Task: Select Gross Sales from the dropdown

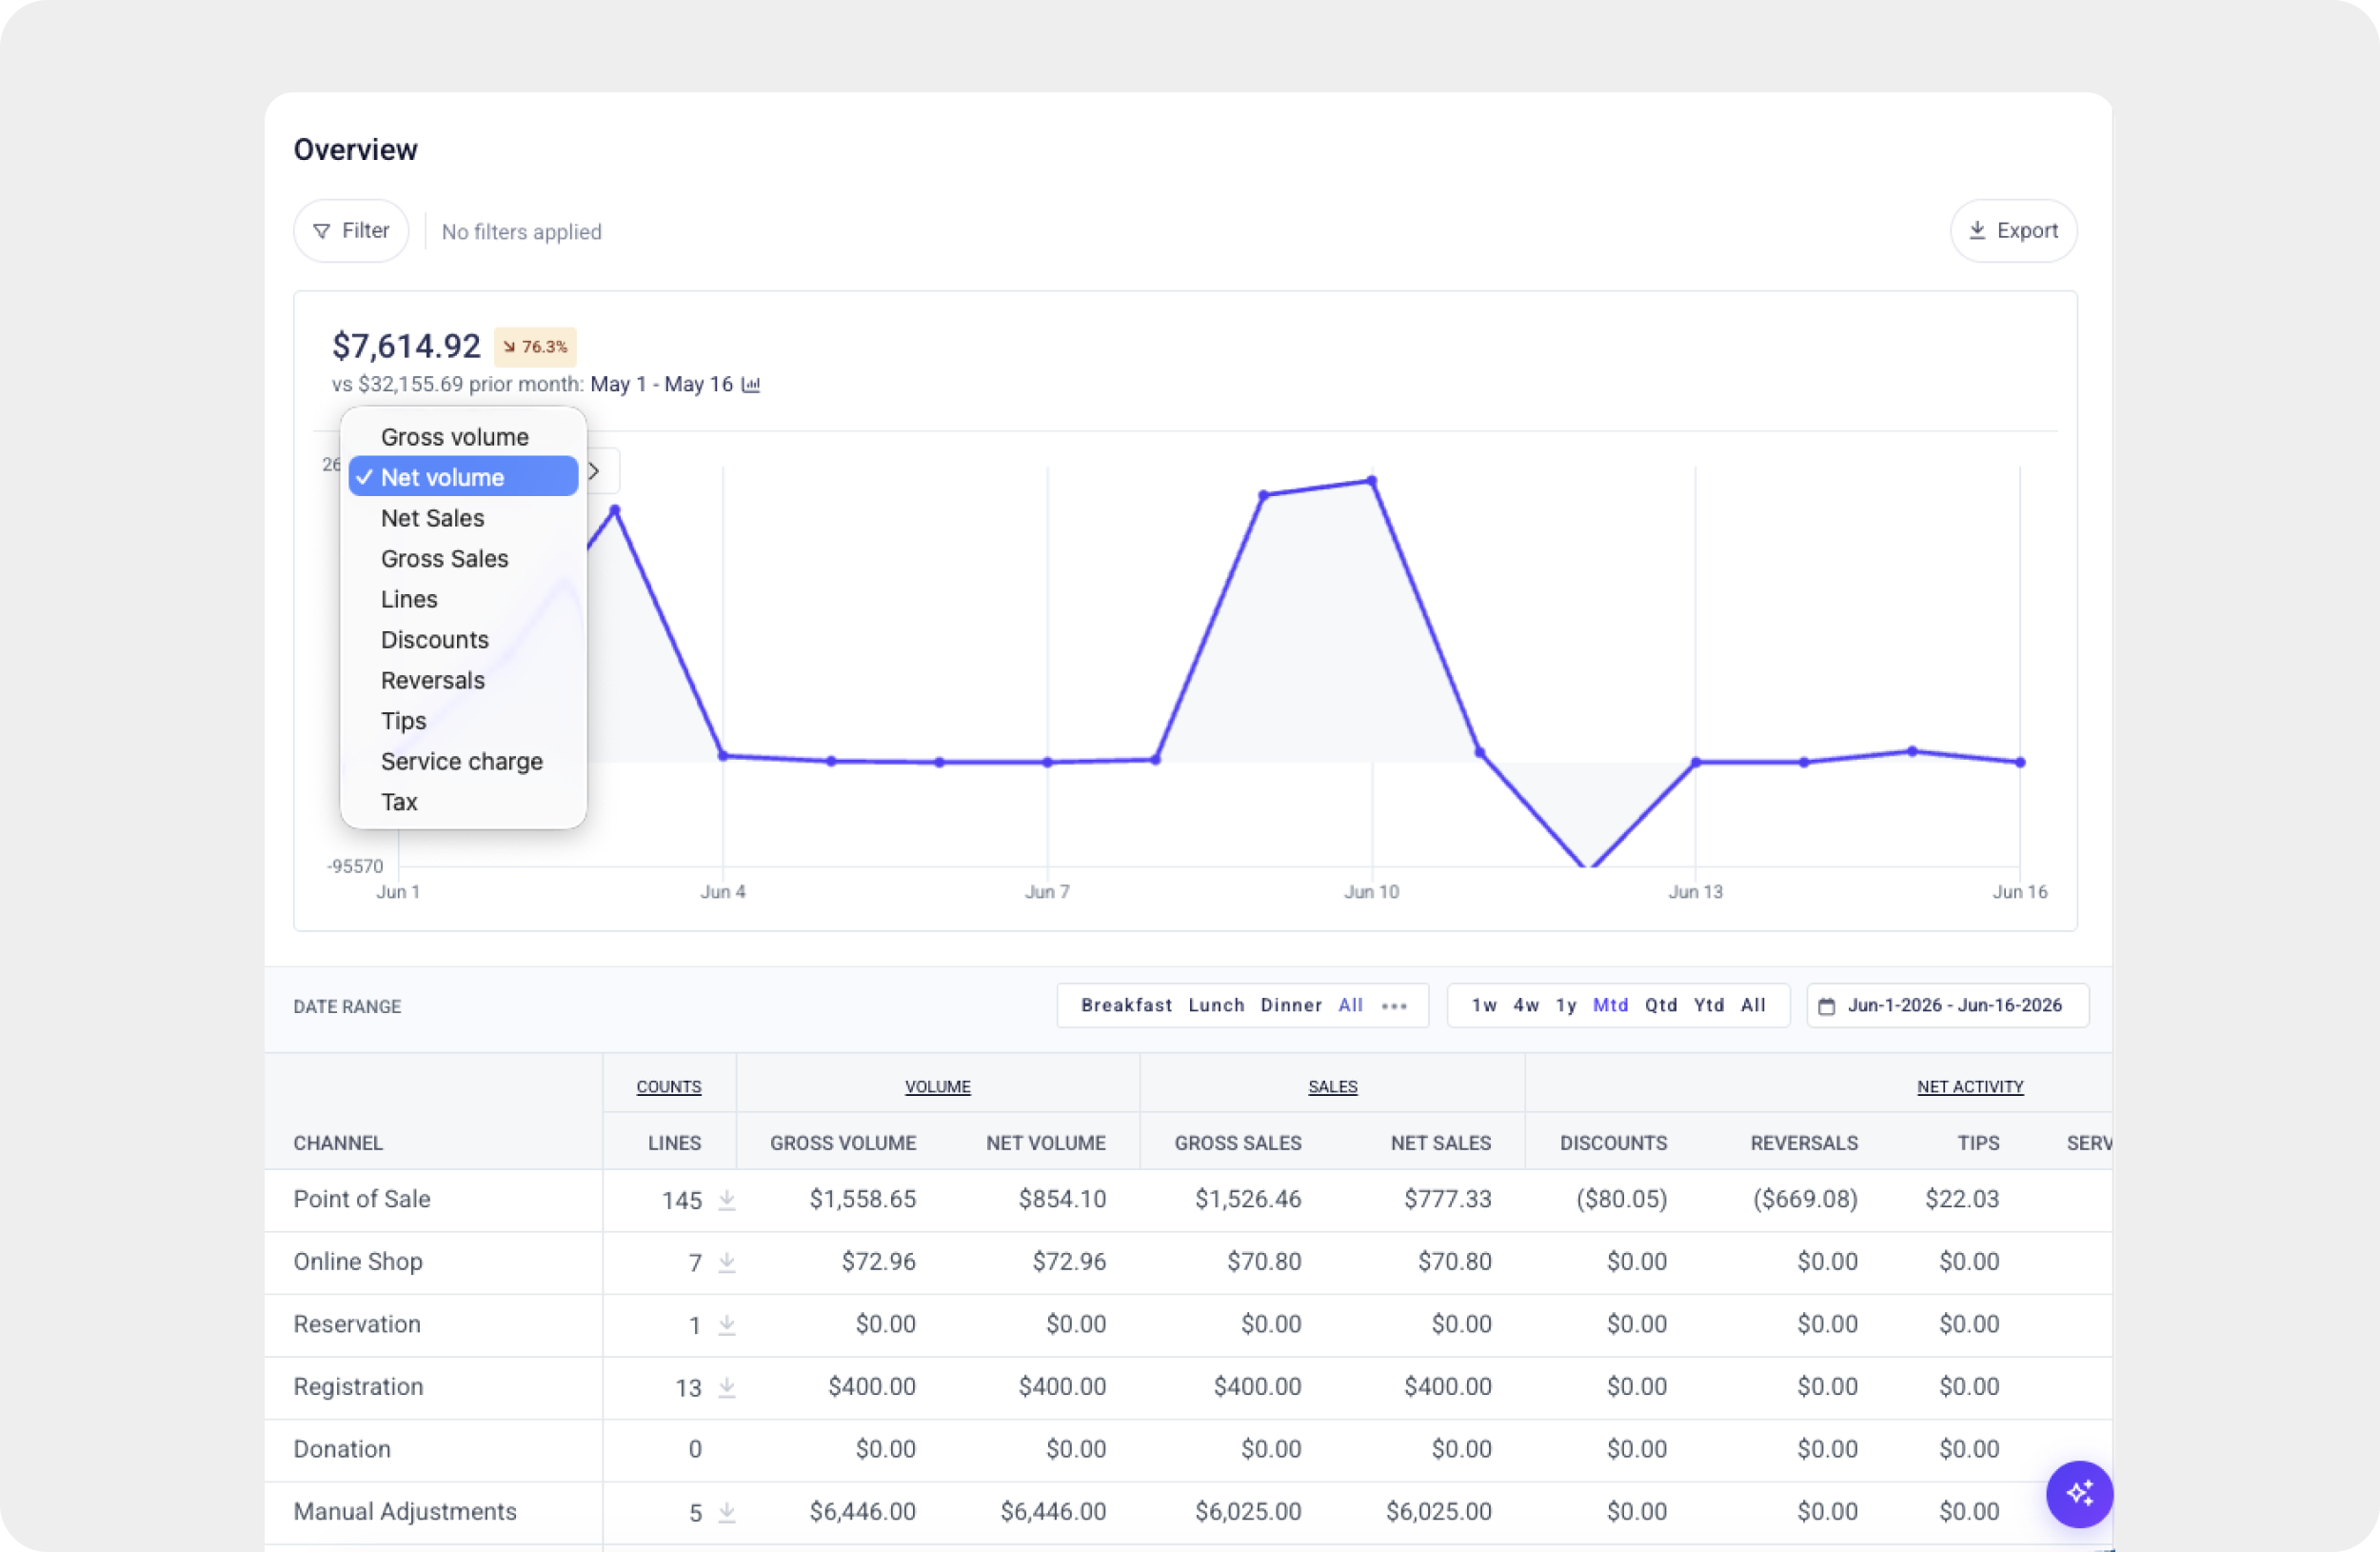Action: [463, 558]
